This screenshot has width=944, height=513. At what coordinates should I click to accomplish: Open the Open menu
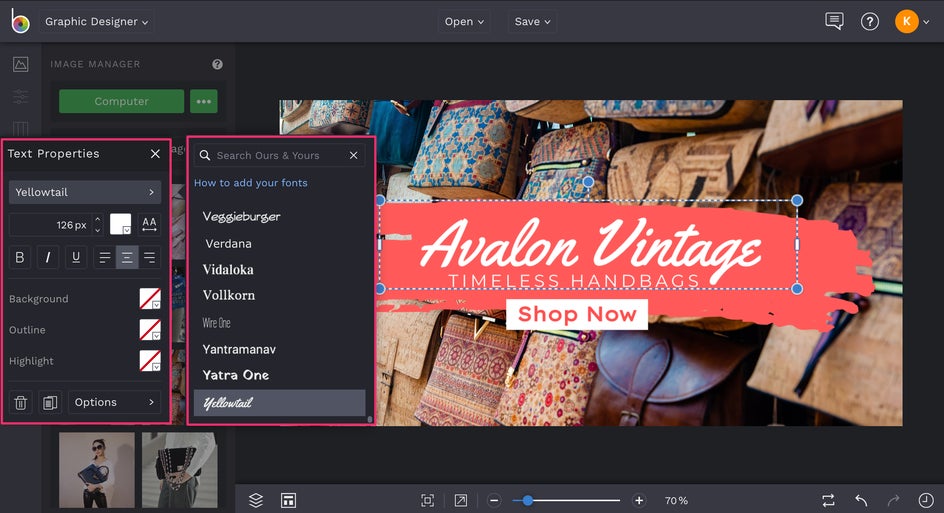pyautogui.click(x=464, y=22)
